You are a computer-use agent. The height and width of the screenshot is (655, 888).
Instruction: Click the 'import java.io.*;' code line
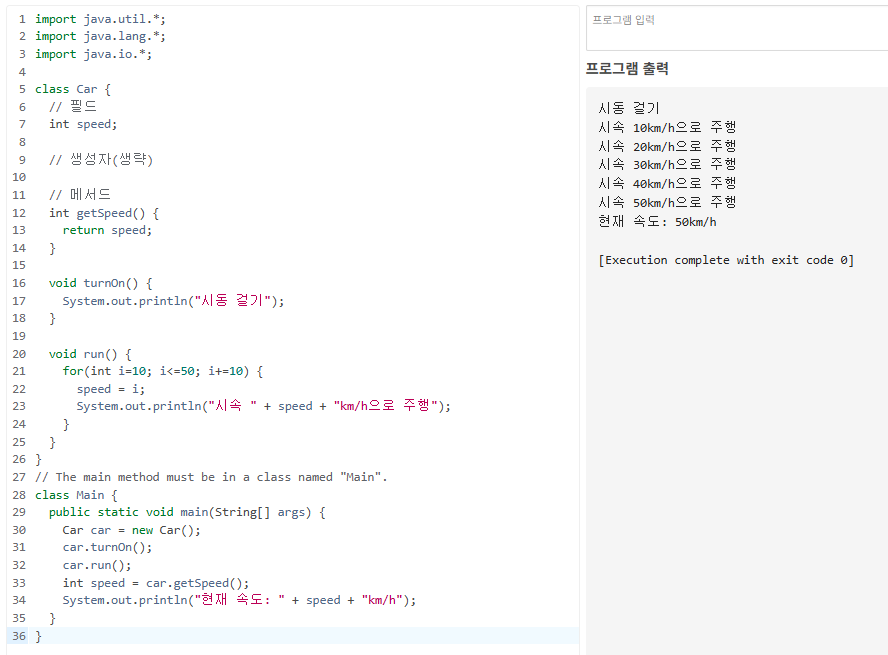pos(93,54)
